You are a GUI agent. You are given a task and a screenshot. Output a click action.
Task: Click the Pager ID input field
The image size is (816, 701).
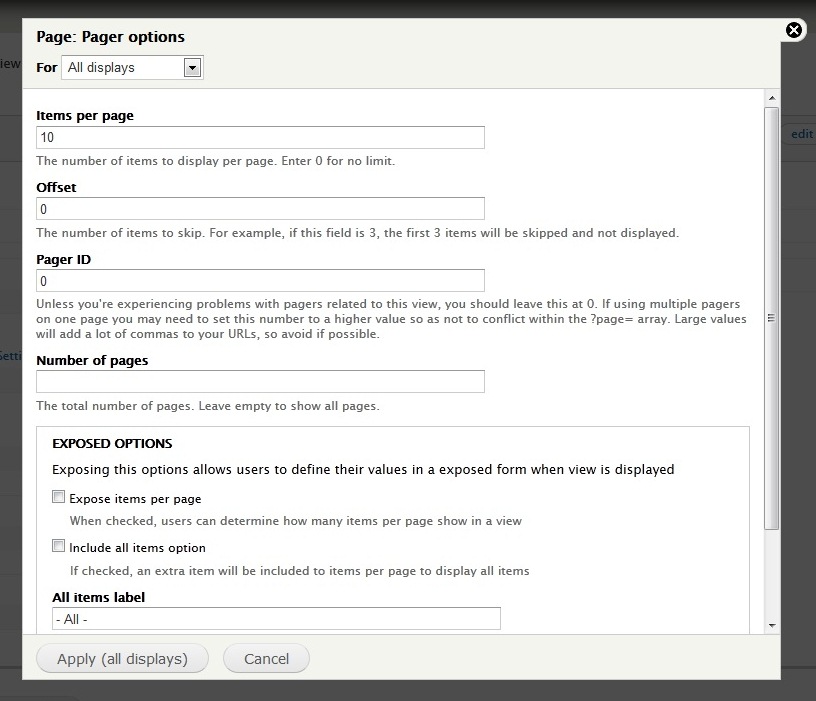tap(260, 281)
